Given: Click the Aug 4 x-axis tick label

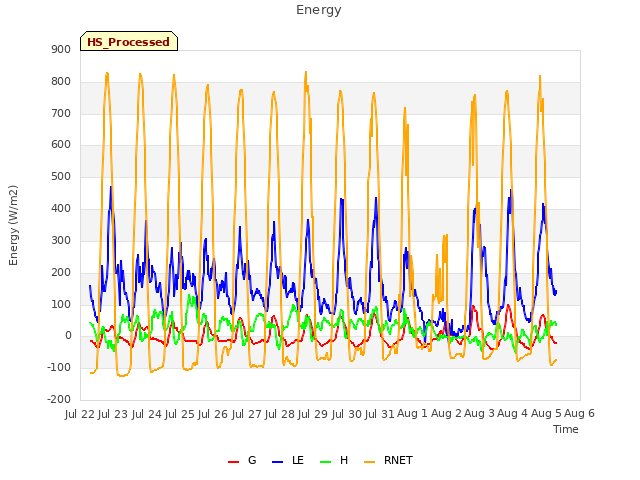Looking at the screenshot, I should pos(512,414).
